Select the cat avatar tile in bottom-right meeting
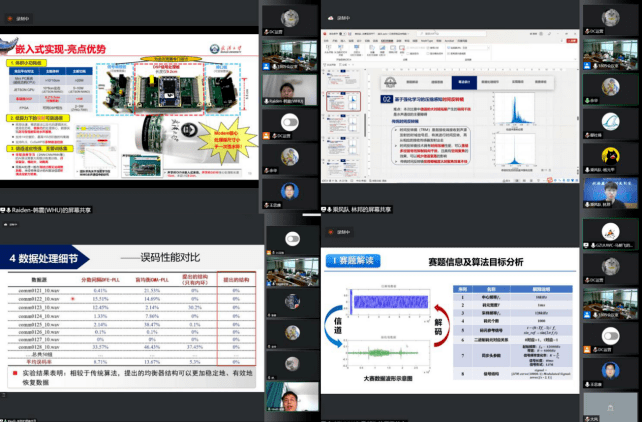Viewport: 642px width, 422px height. [610, 269]
